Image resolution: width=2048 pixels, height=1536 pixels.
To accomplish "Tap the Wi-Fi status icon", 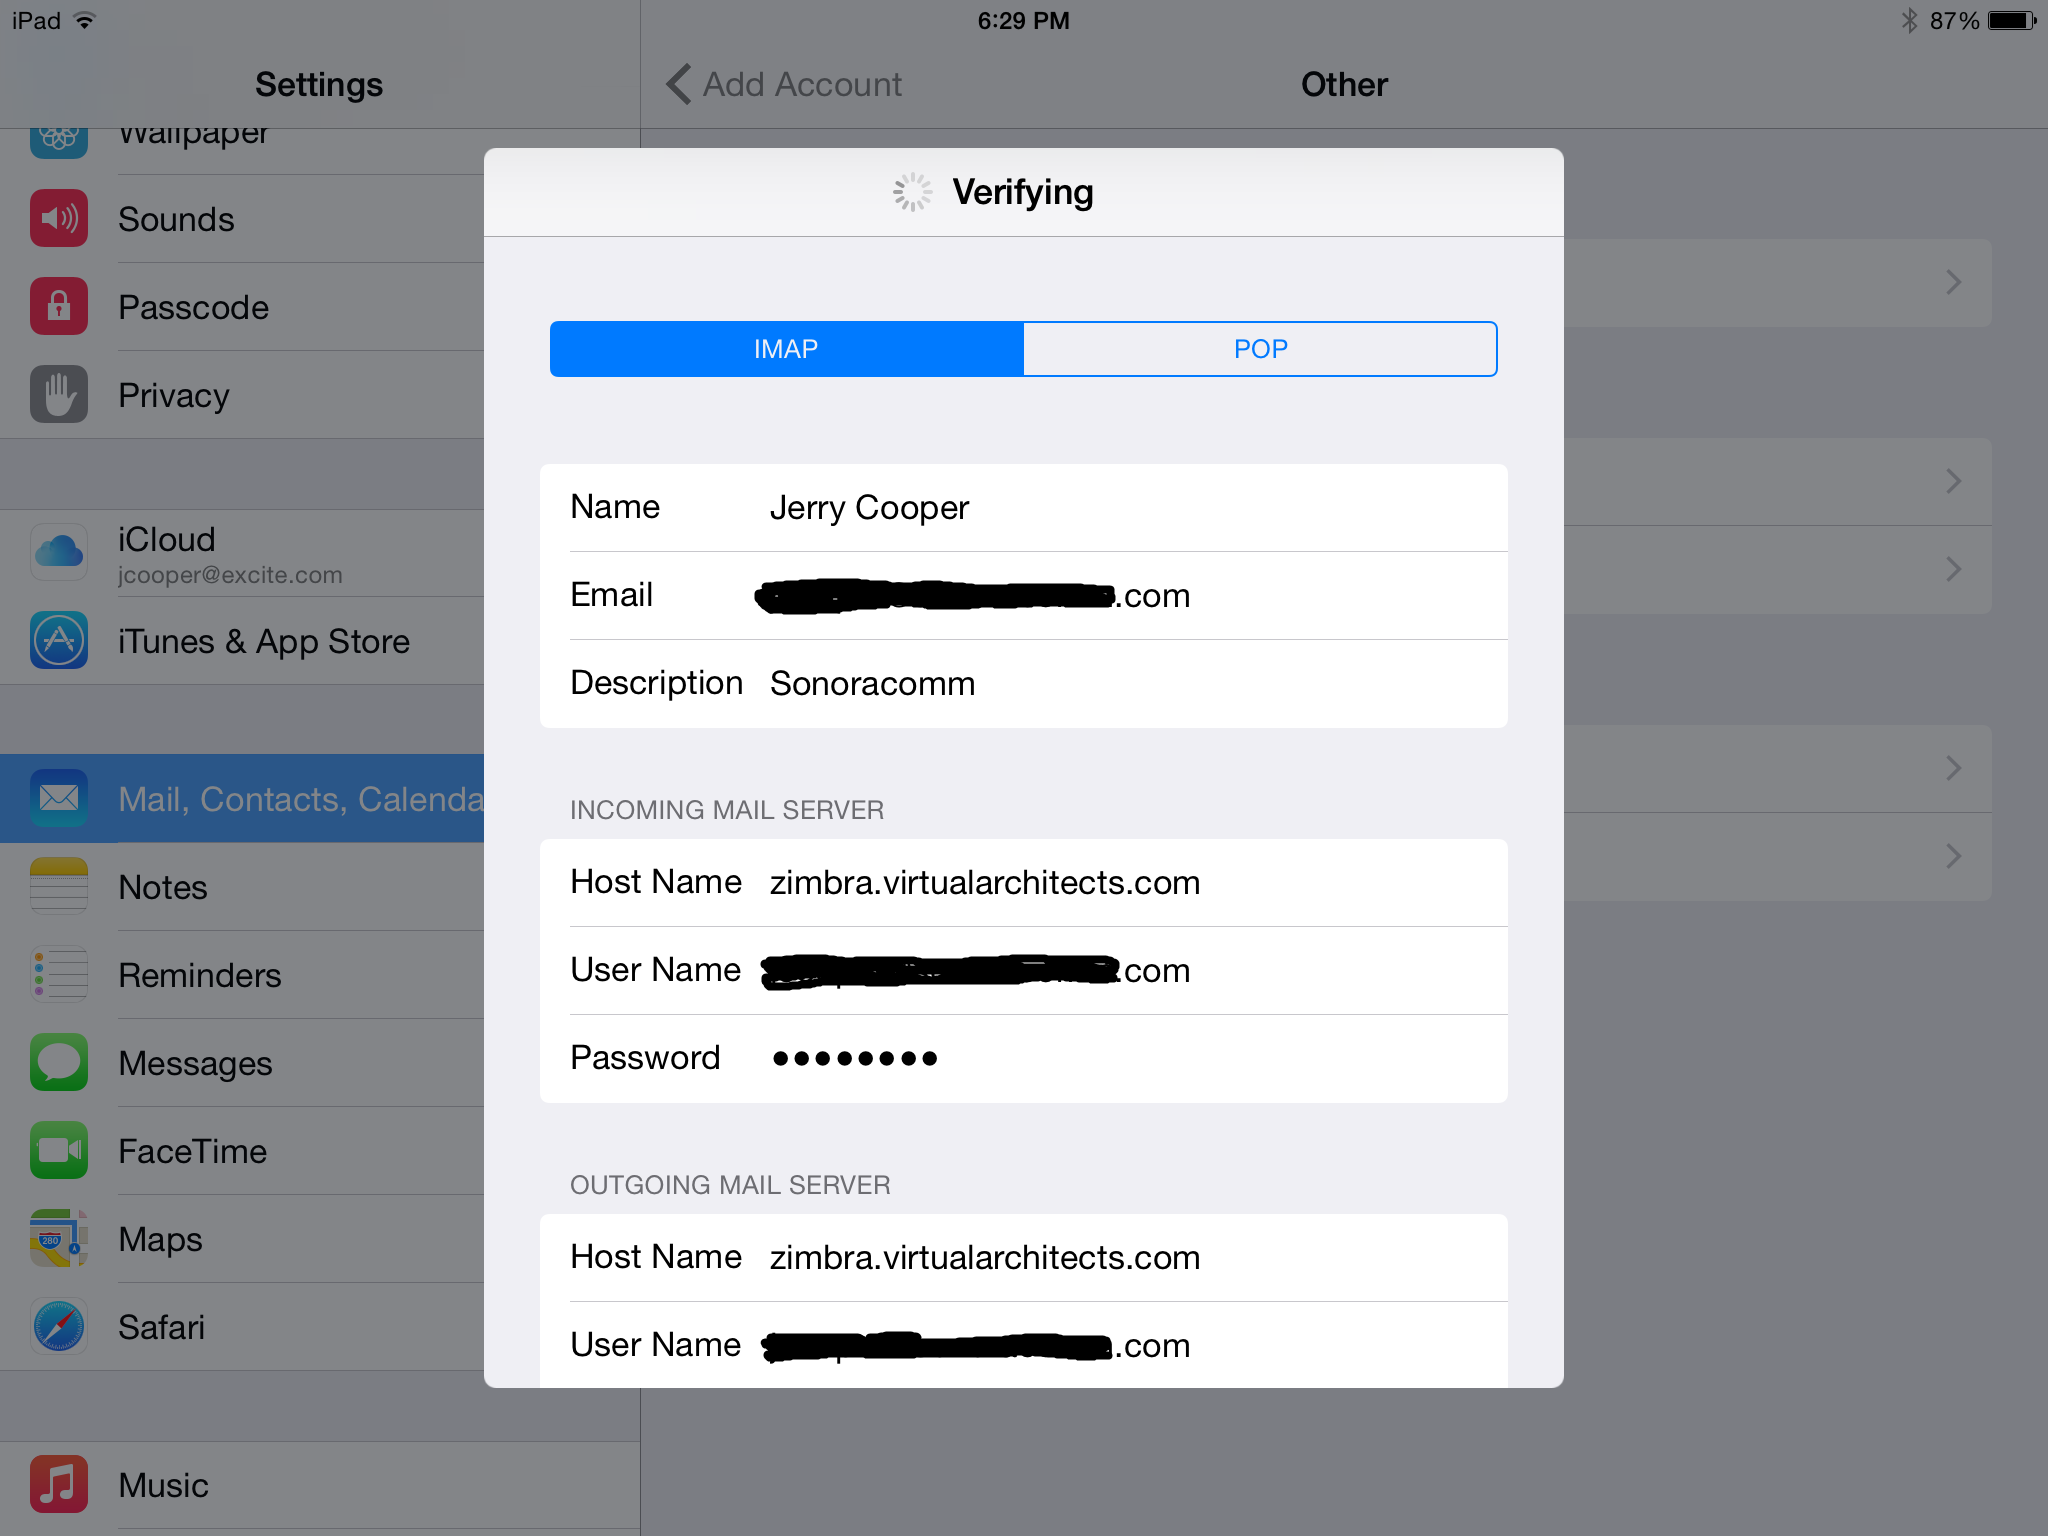I will tap(85, 21).
